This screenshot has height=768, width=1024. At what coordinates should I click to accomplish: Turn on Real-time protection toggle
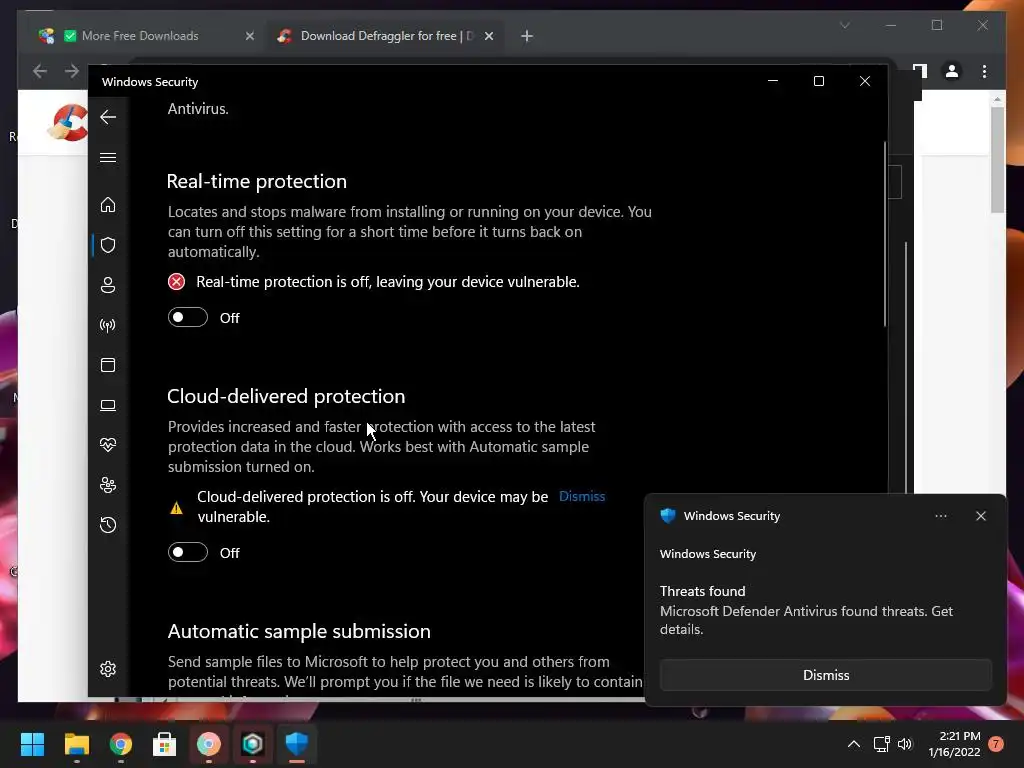pyautogui.click(x=188, y=317)
